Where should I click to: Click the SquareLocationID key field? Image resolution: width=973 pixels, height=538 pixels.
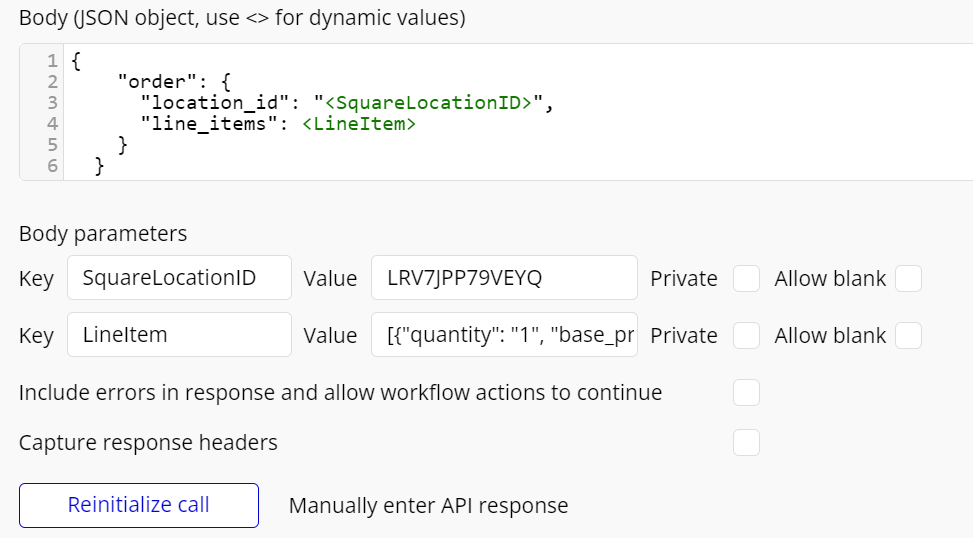tap(179, 278)
